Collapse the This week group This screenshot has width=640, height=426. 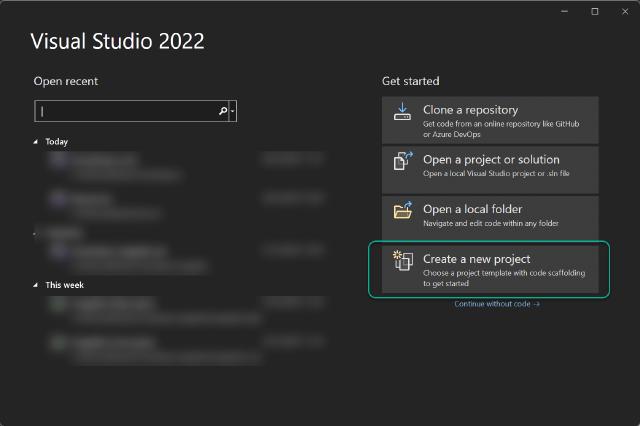[37, 285]
